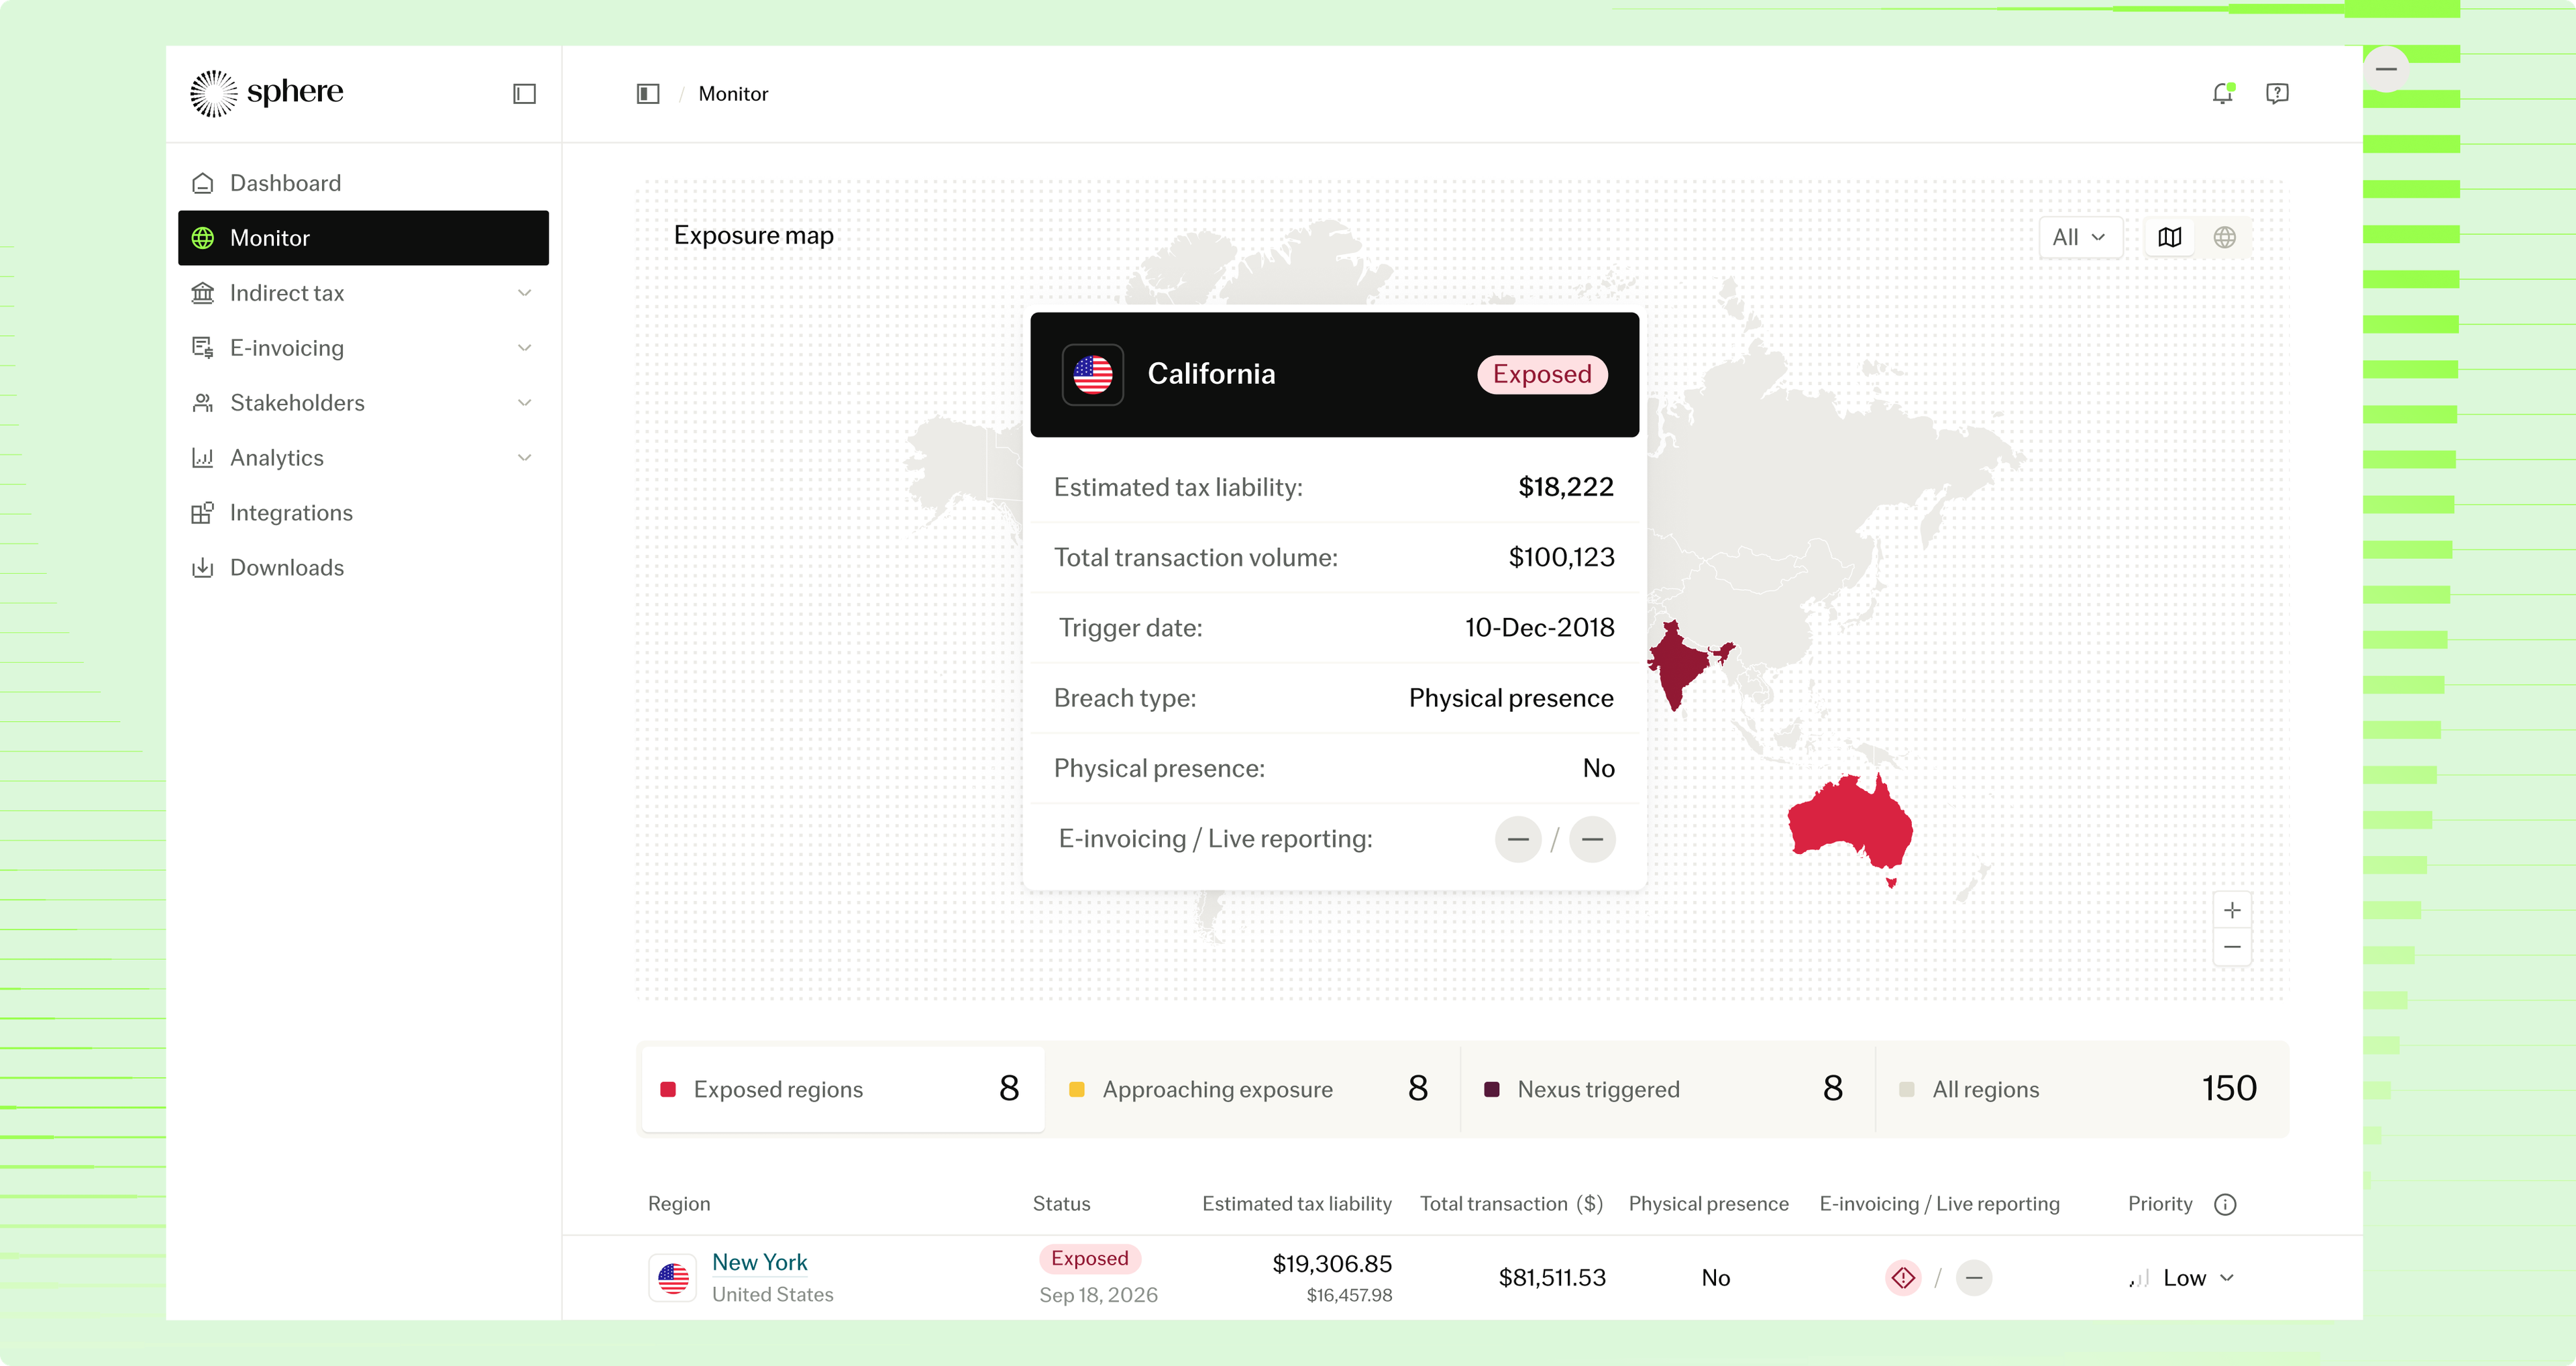Click first dash icon in E-invoicing row of card

coord(1518,840)
